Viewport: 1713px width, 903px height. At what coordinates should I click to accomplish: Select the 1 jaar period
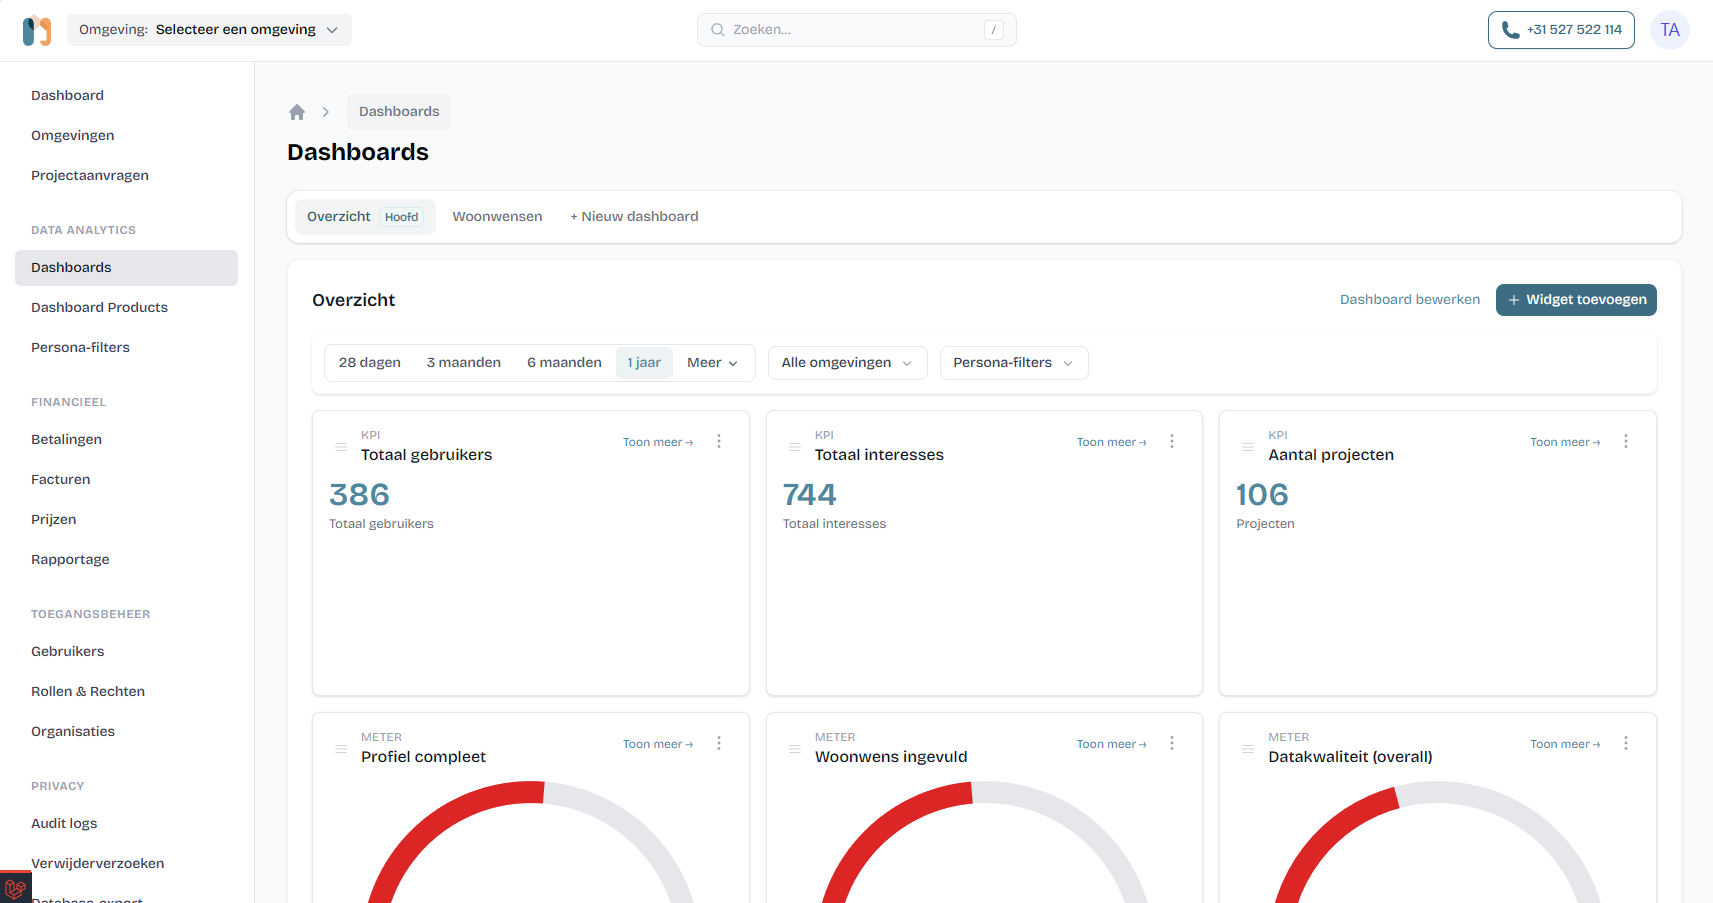coord(644,363)
